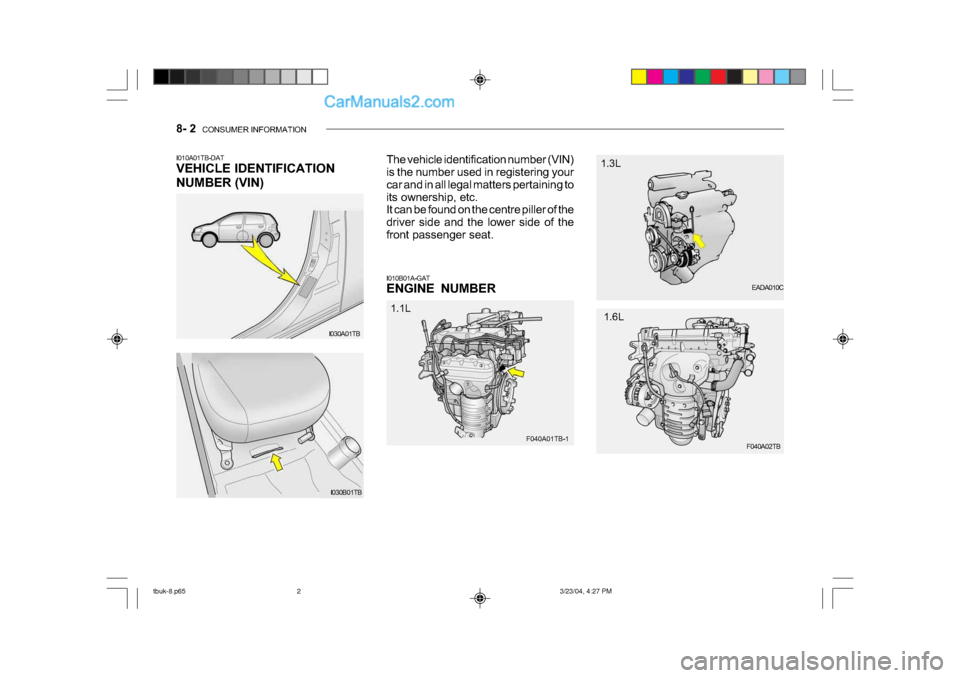Click the yellow arrow on the 1.3L engine
The height and width of the screenshot is (678, 960).
(708, 241)
